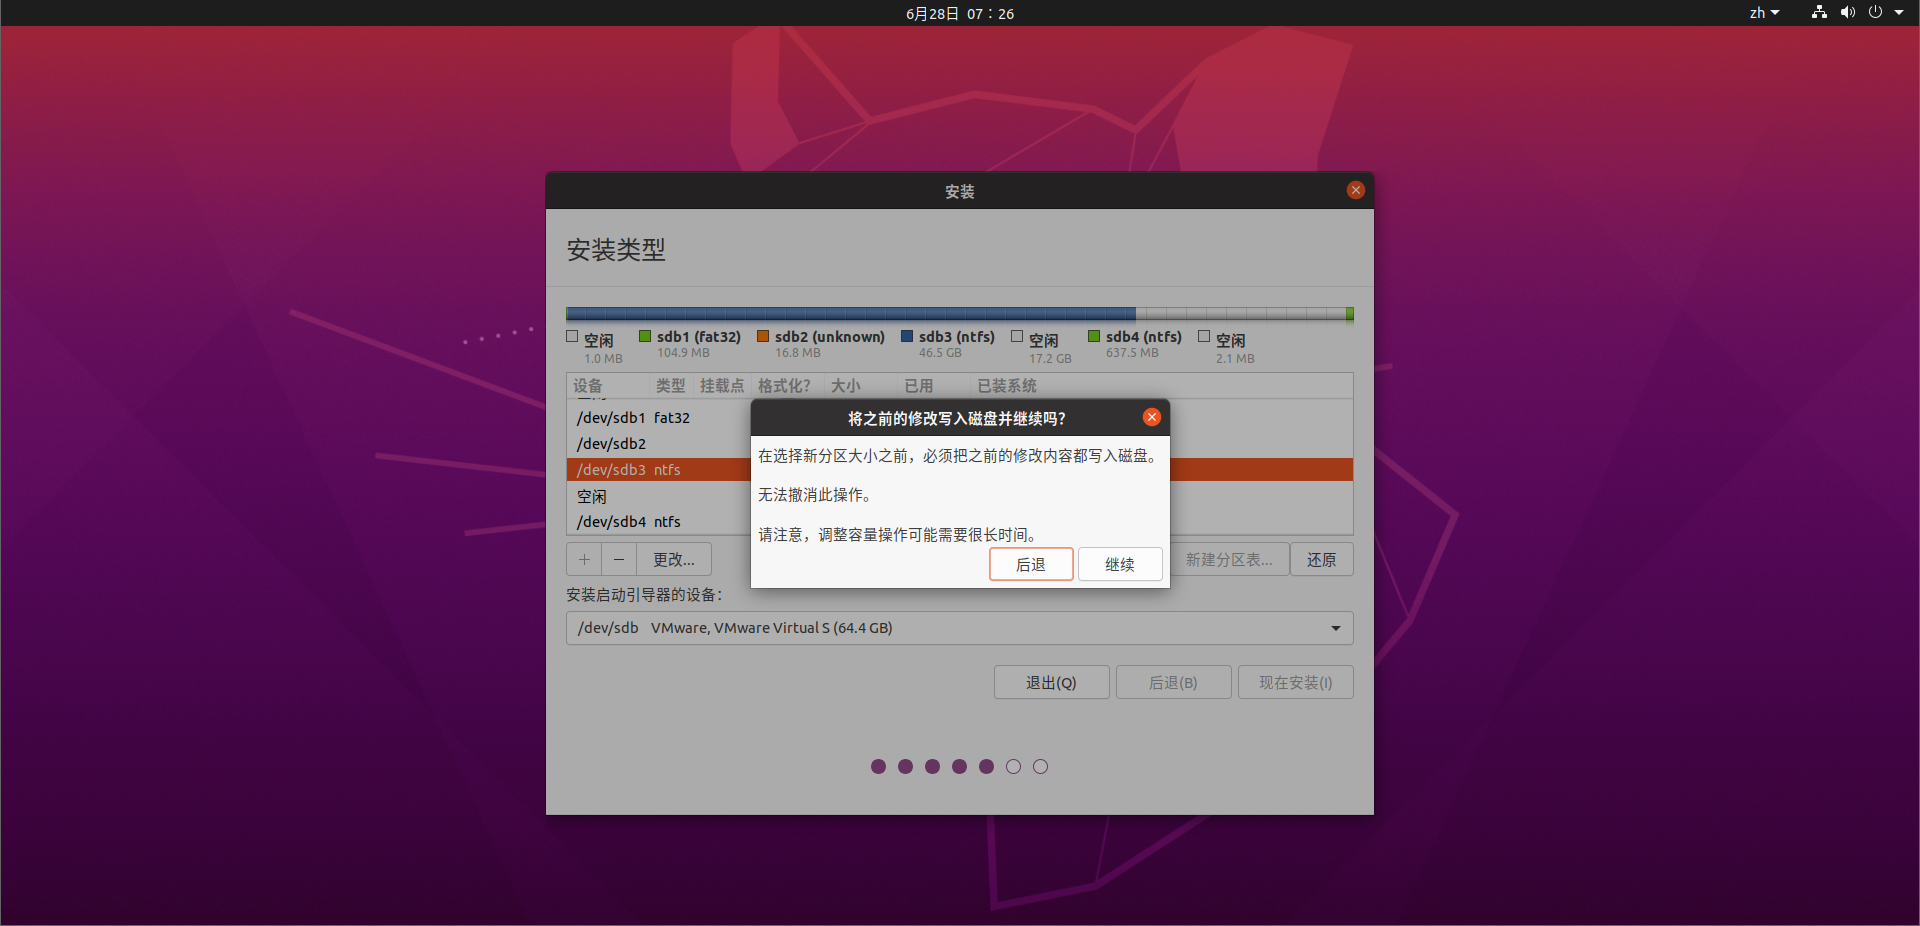The width and height of the screenshot is (1920, 926).
Task: Click the network status icon in top bar
Action: click(1819, 13)
